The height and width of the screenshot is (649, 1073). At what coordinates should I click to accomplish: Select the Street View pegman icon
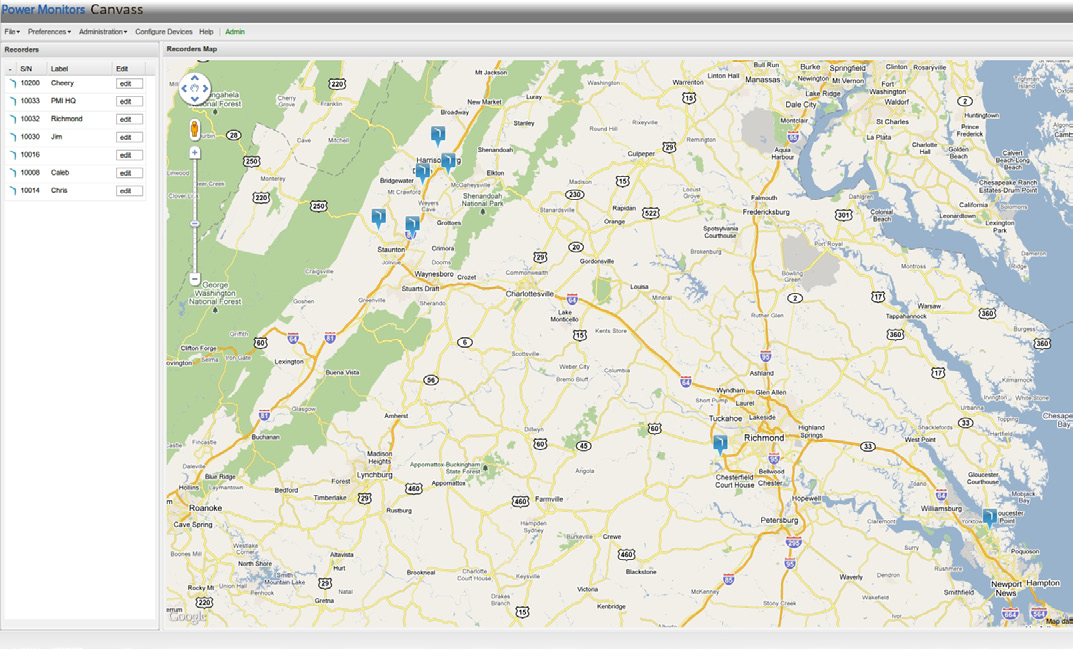[x=194, y=127]
